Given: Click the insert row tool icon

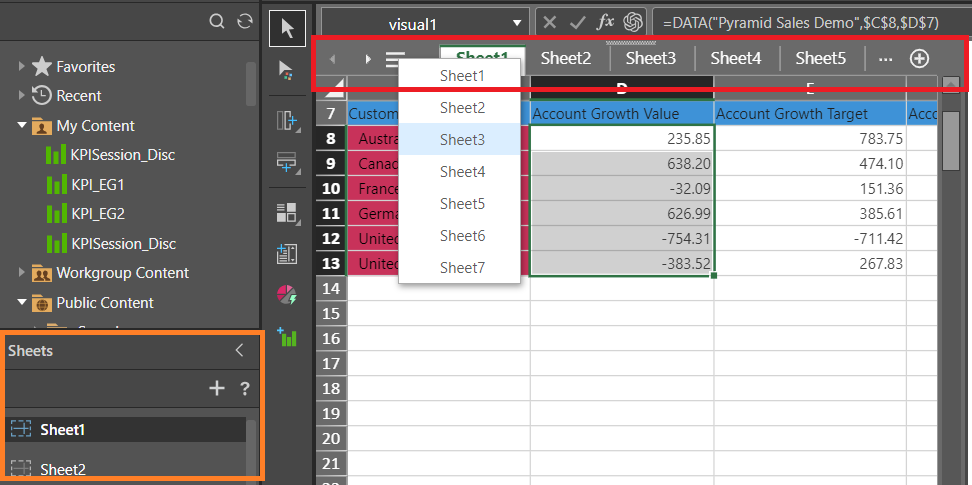Looking at the screenshot, I should 288,162.
